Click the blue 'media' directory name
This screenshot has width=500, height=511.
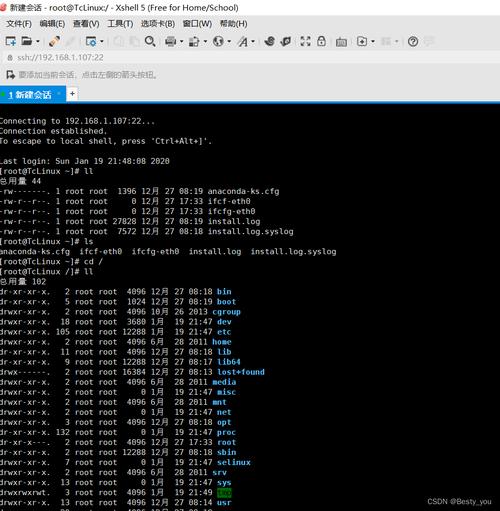coord(224,382)
